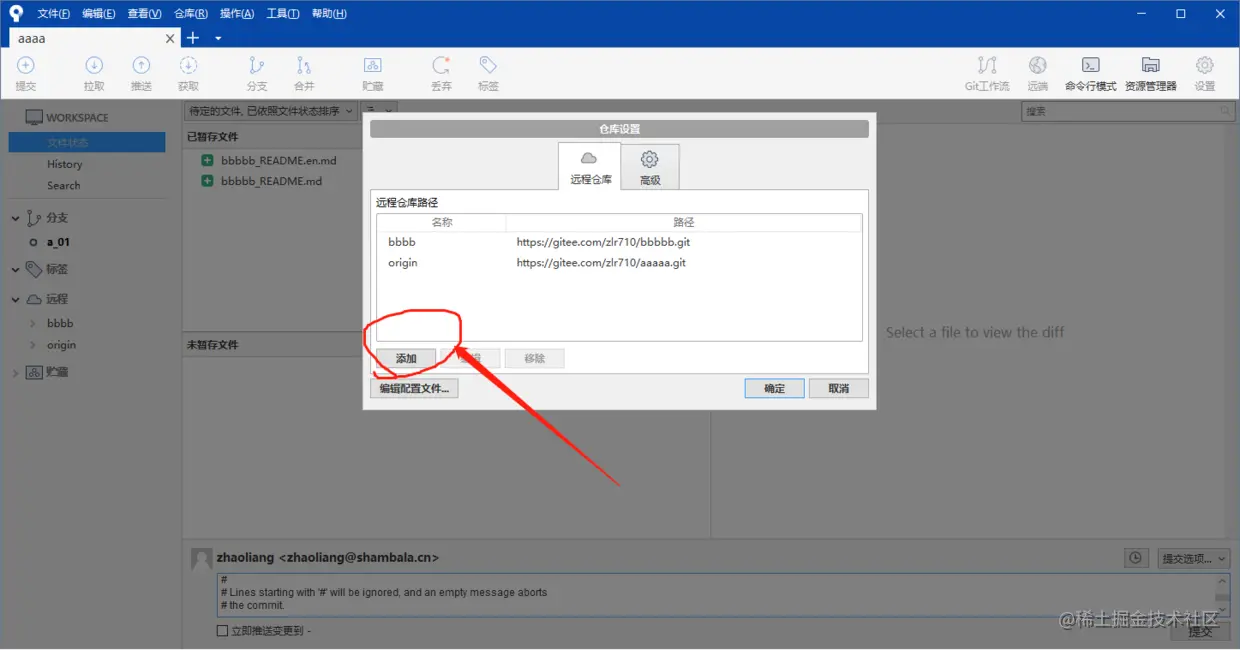Screen dimensions: 1240x650
Task: Switch to Remote repositories (远程仓库) tab
Action: tap(590, 167)
